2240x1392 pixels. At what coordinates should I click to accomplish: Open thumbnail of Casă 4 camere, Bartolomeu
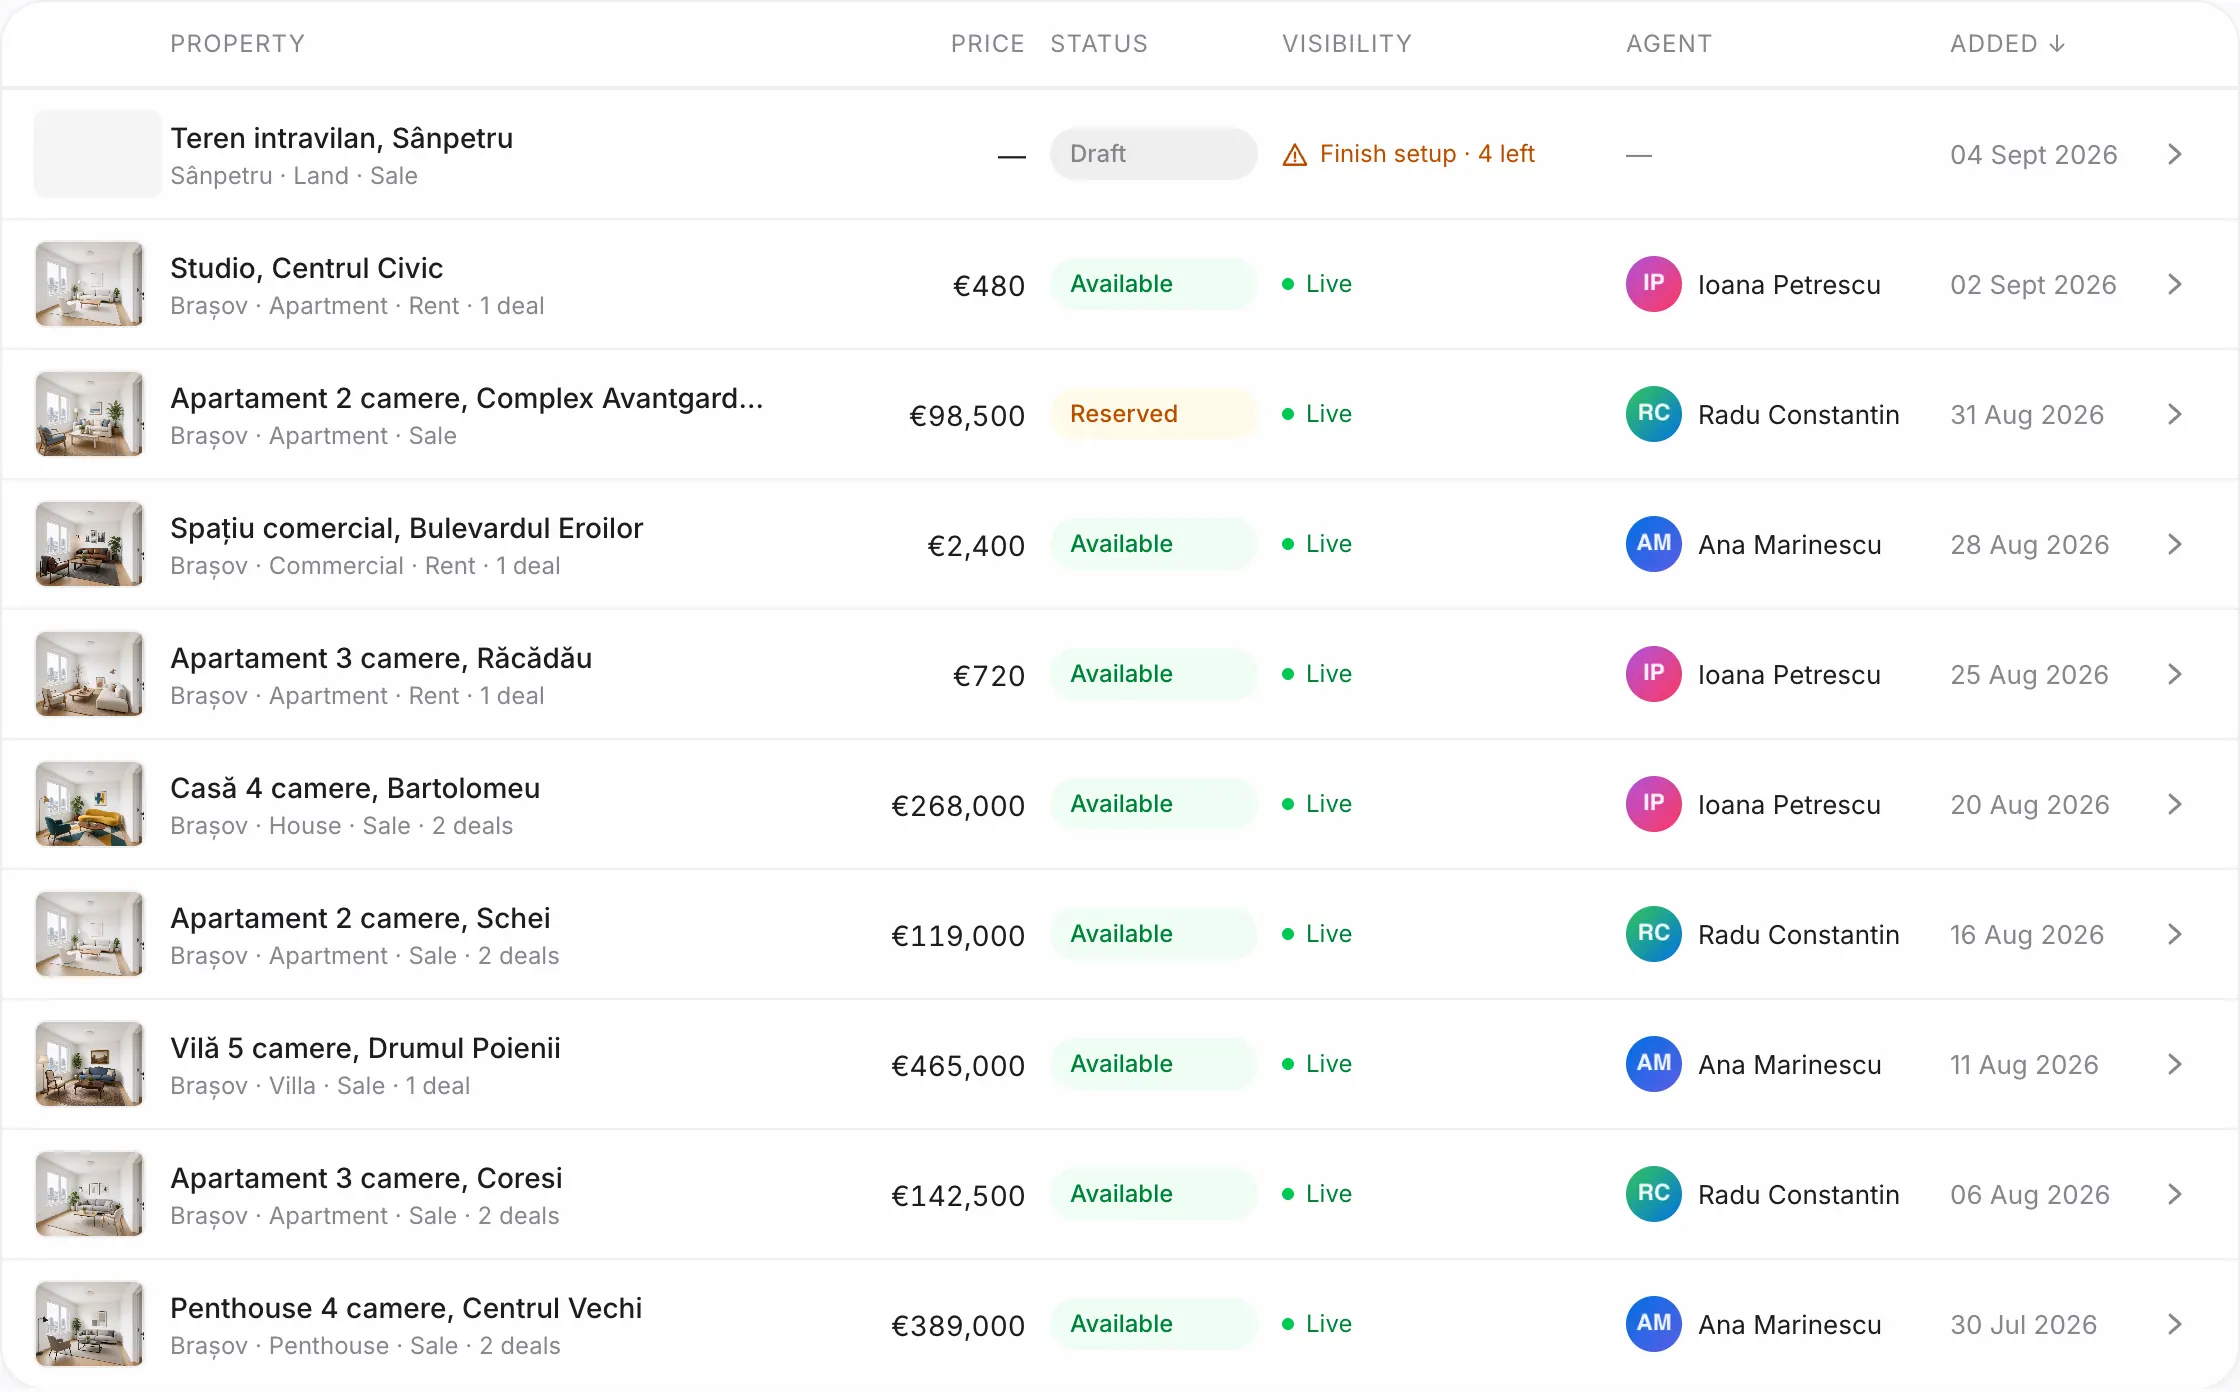pos(89,804)
